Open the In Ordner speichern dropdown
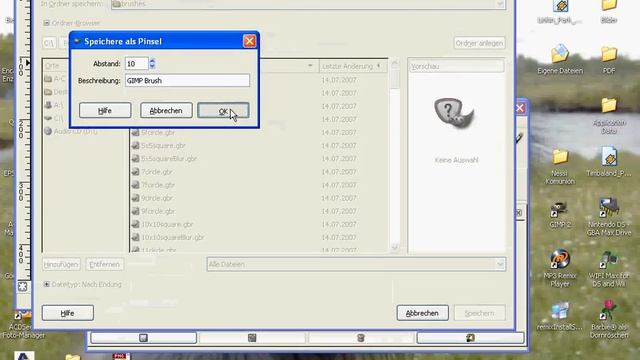The image size is (640, 360). tap(308, 4)
